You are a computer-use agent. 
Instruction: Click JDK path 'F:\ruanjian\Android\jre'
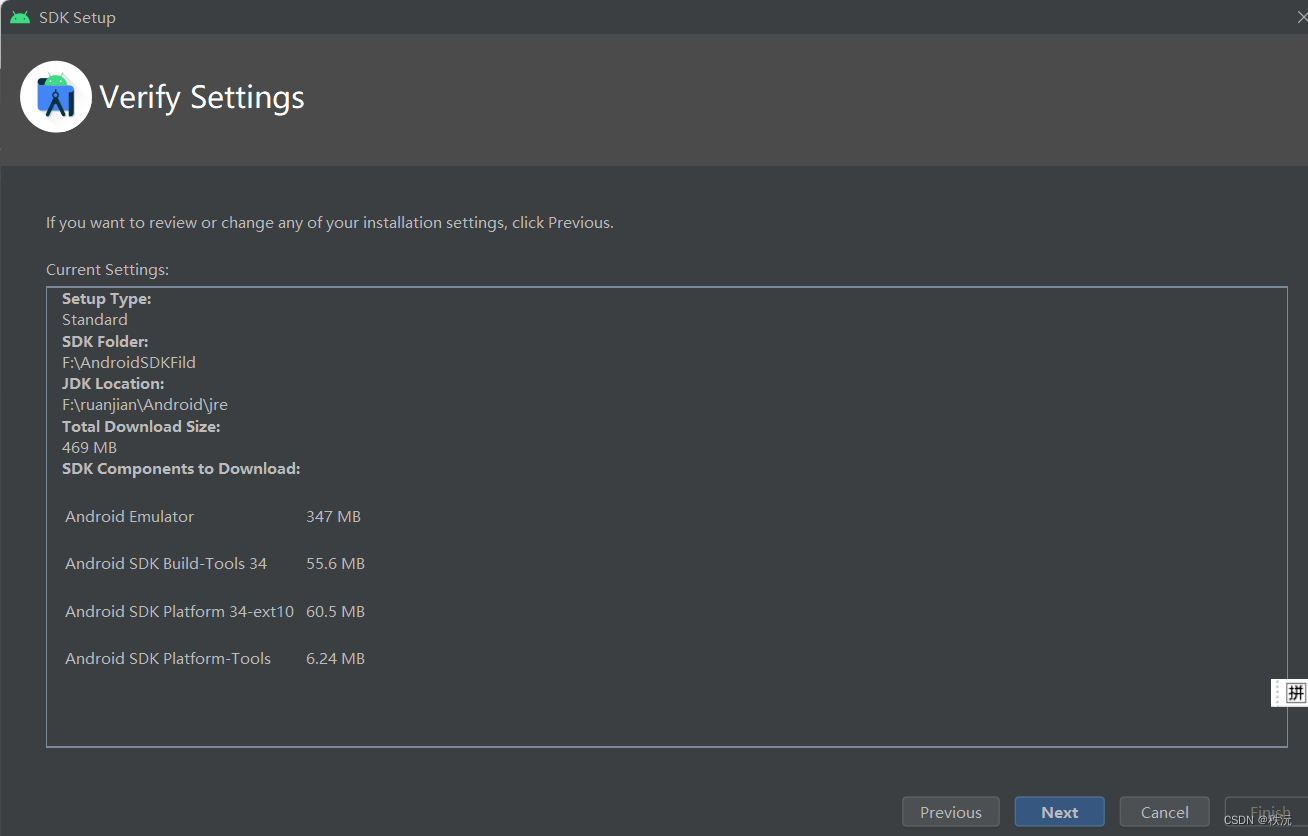pos(145,405)
